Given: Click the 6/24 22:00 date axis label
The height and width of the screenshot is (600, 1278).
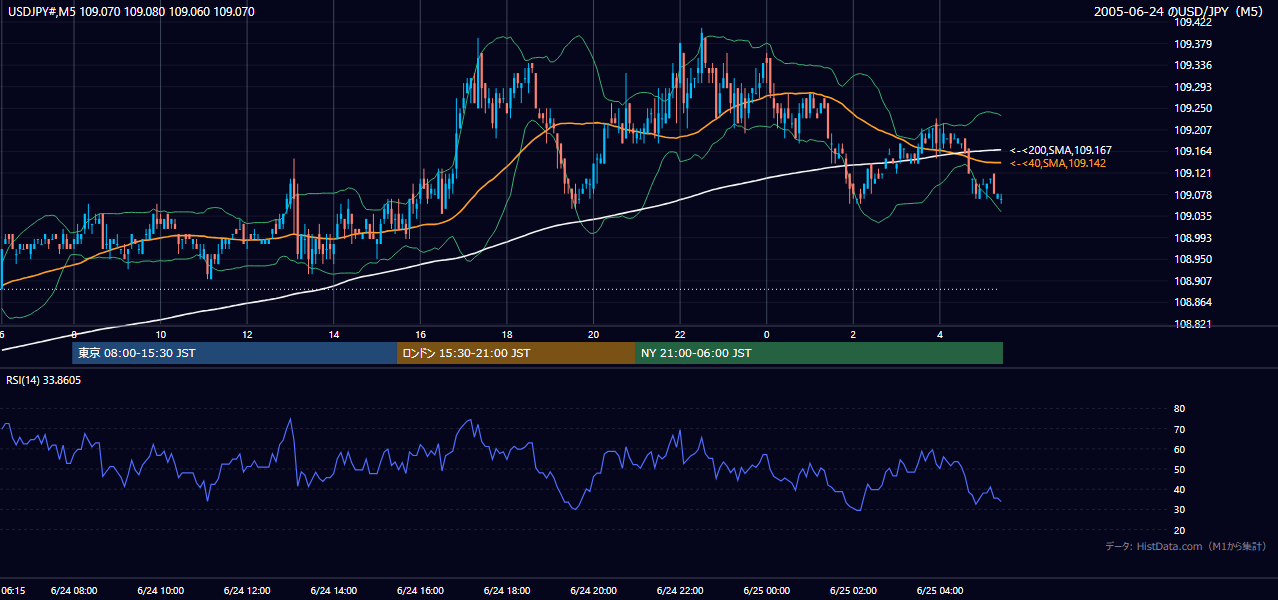Looking at the screenshot, I should tap(680, 591).
